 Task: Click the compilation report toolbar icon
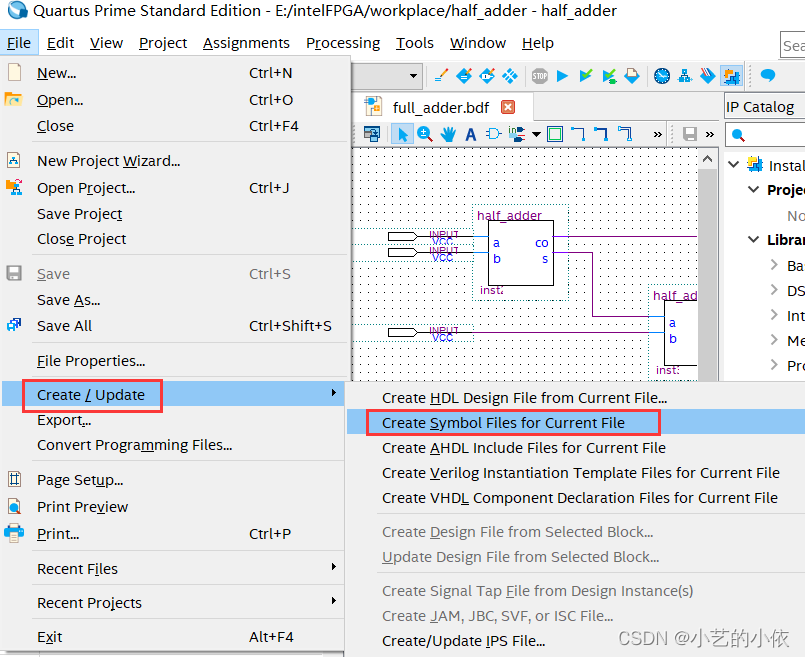631,76
